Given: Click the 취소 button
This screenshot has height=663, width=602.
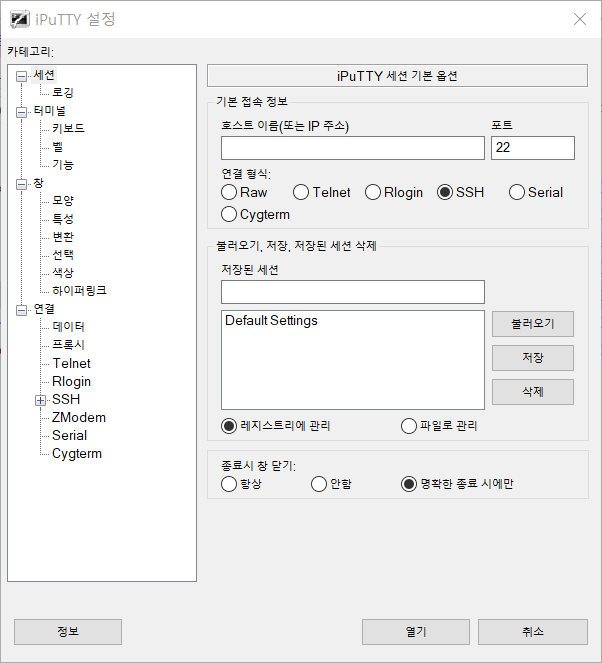Looking at the screenshot, I should [x=533, y=632].
